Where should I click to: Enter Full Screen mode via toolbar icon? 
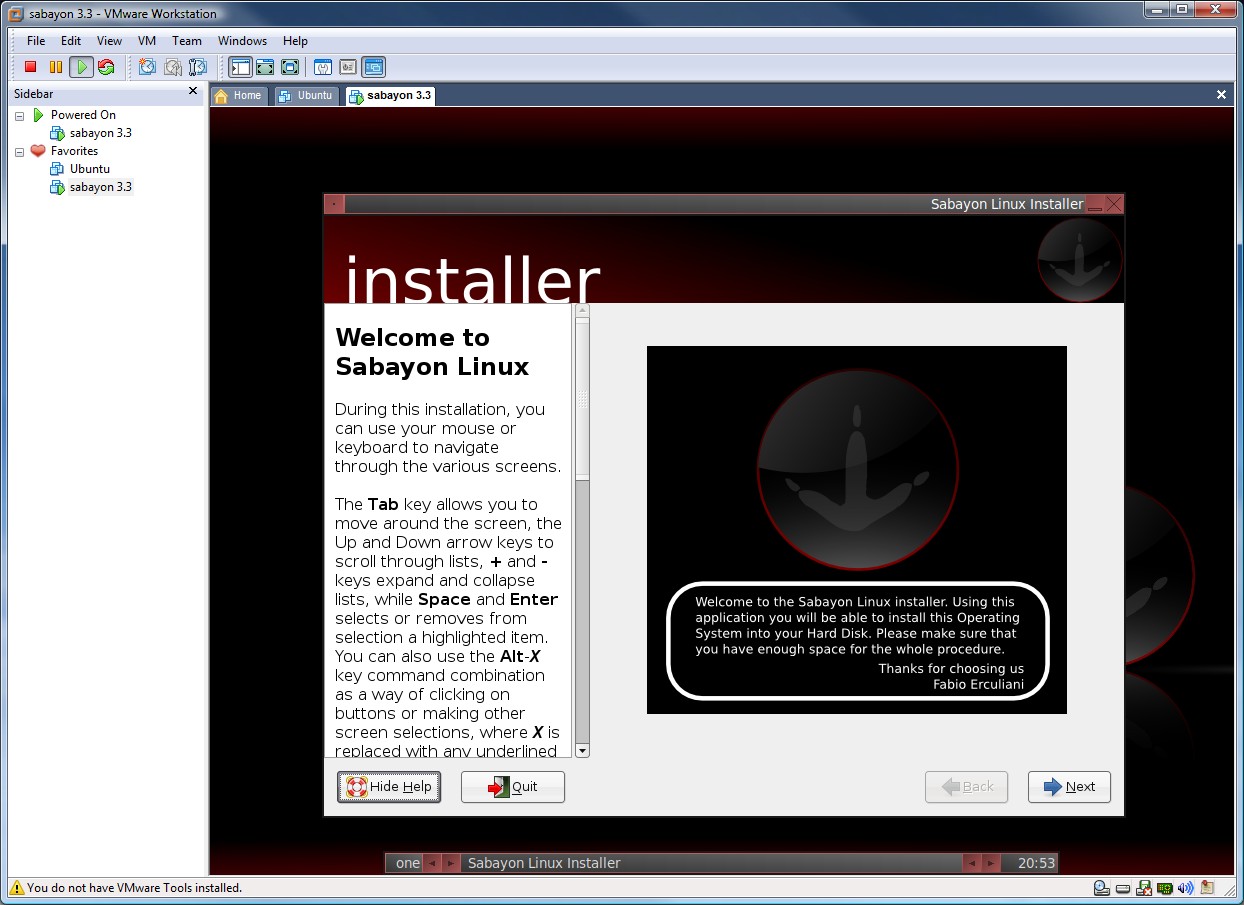[x=290, y=67]
